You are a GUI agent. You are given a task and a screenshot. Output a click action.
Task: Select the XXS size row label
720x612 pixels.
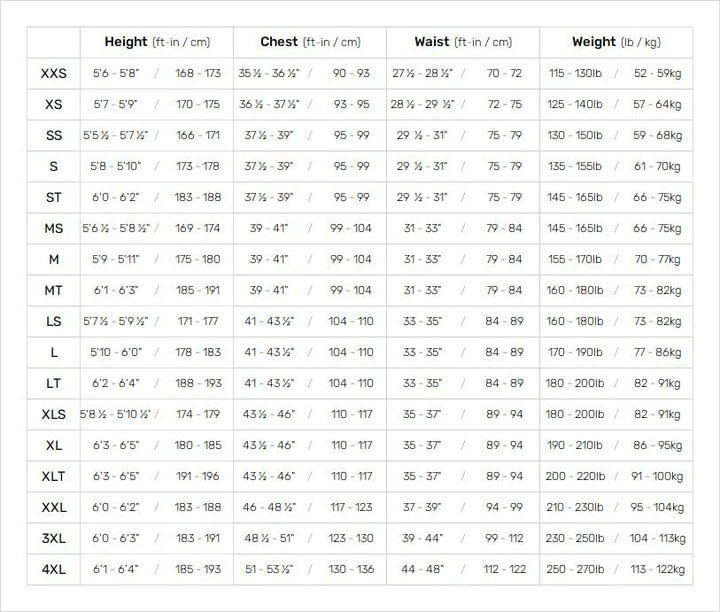click(54, 73)
